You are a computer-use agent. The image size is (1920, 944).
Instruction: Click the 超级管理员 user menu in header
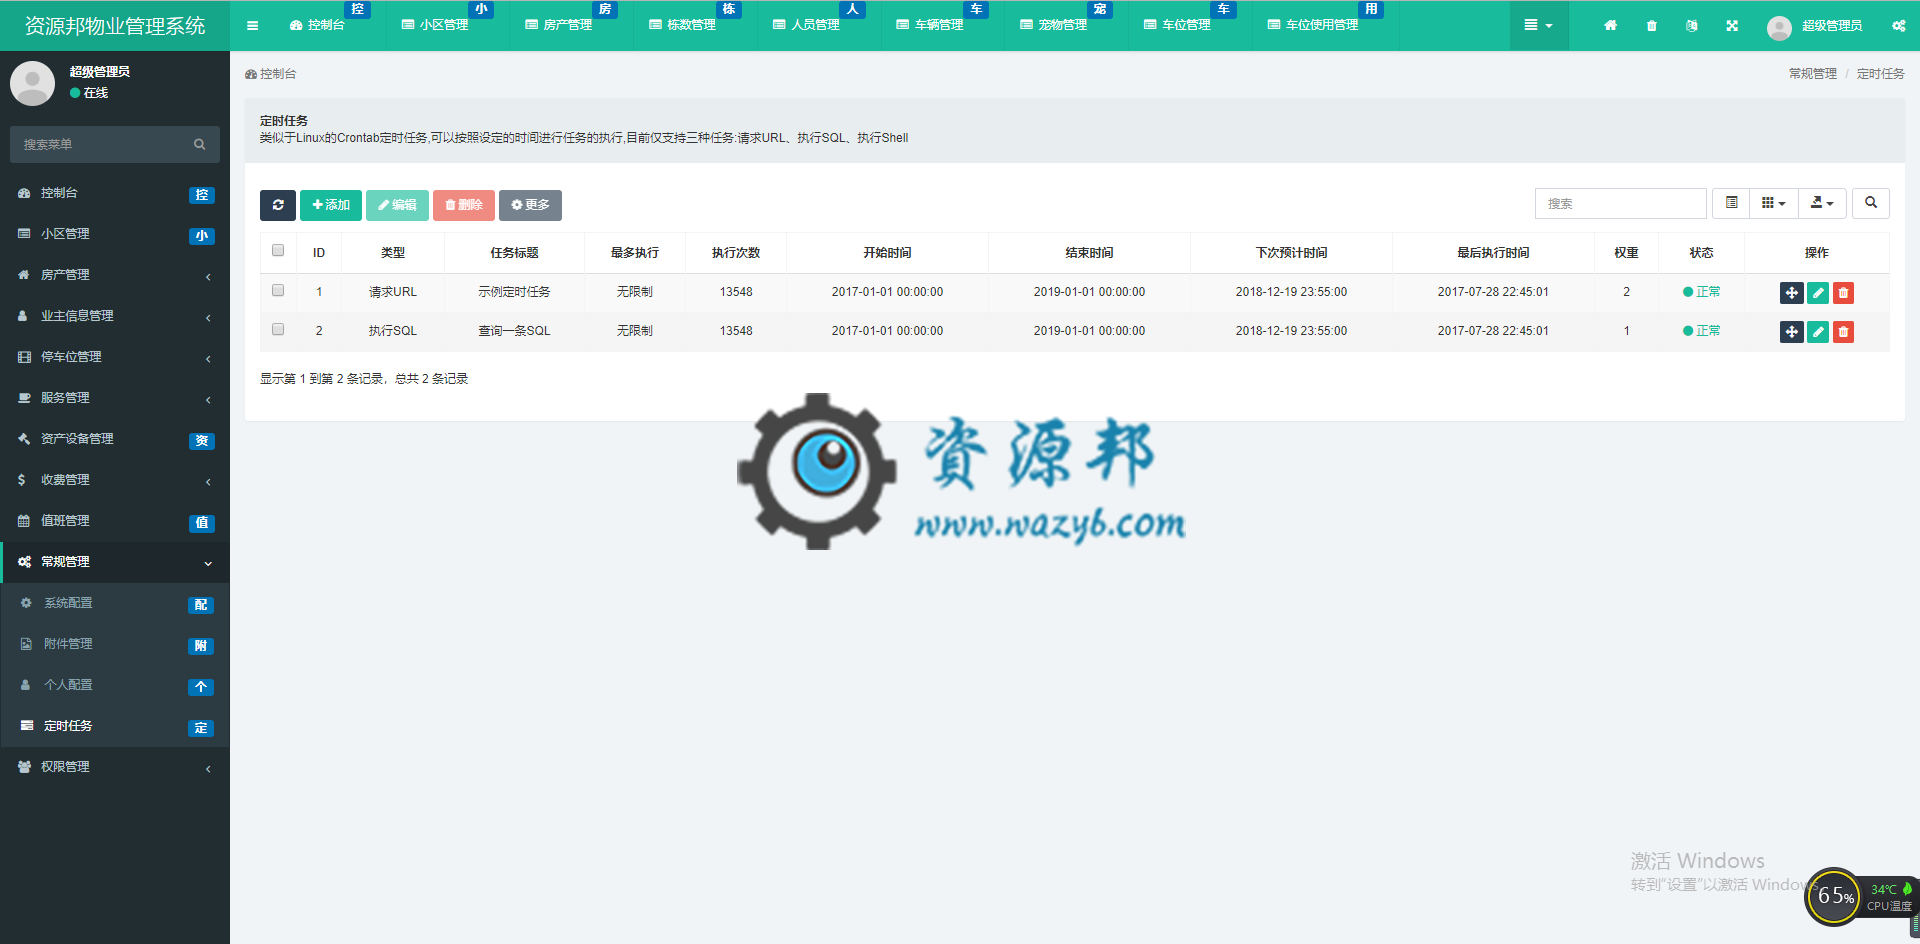[x=1814, y=25]
